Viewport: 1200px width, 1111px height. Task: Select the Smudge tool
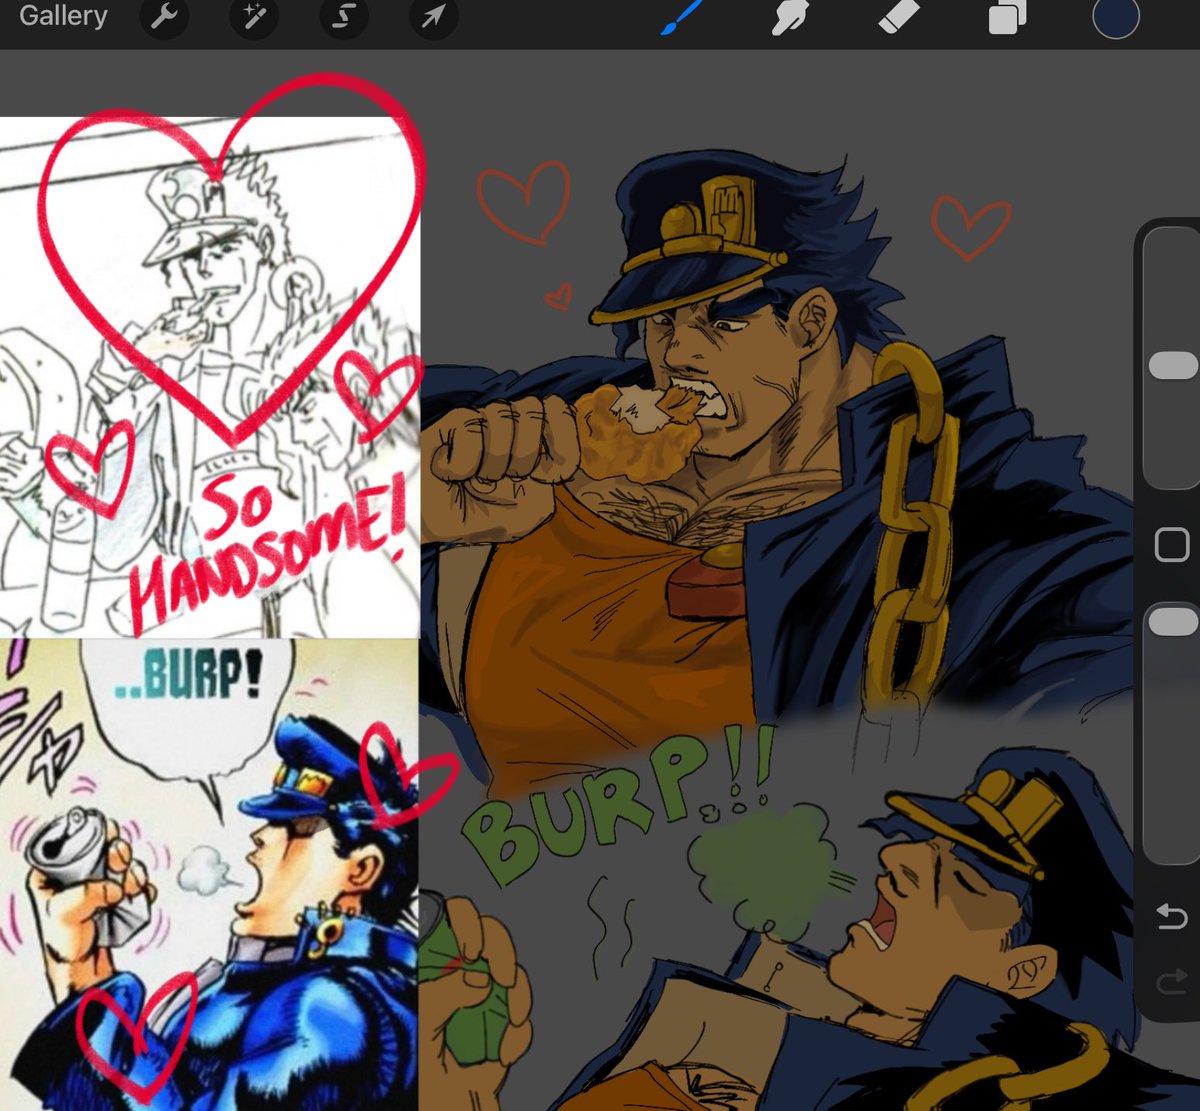coord(791,17)
